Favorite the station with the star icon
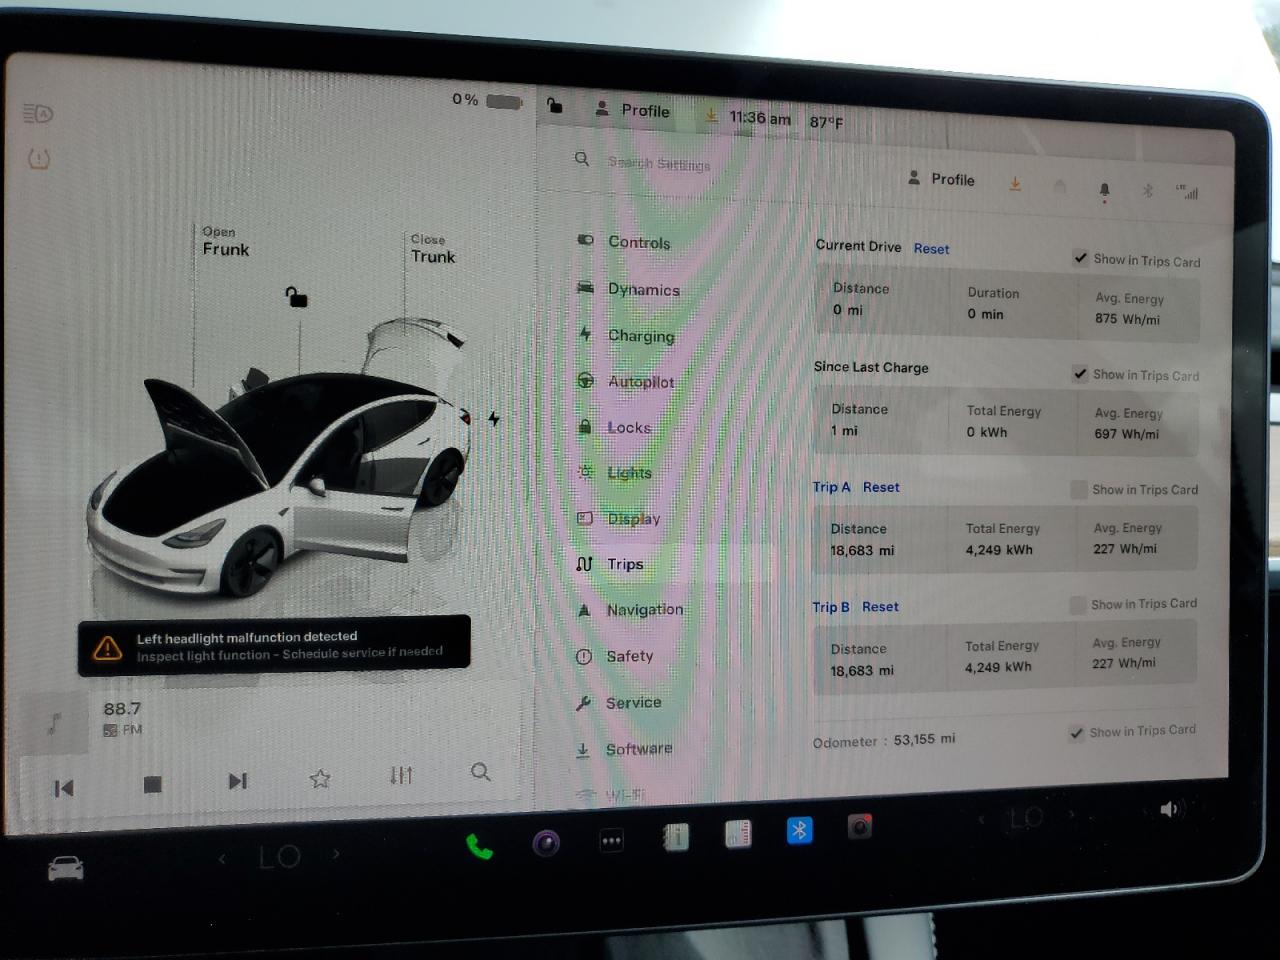 pyautogui.click(x=320, y=778)
